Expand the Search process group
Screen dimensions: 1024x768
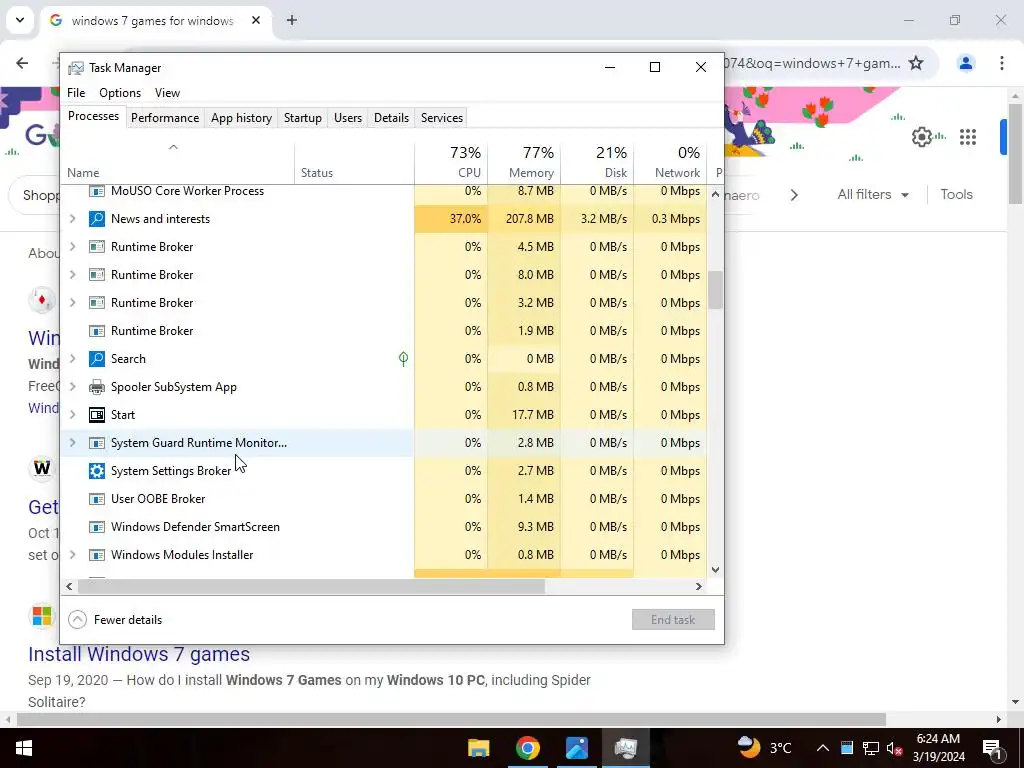click(72, 359)
